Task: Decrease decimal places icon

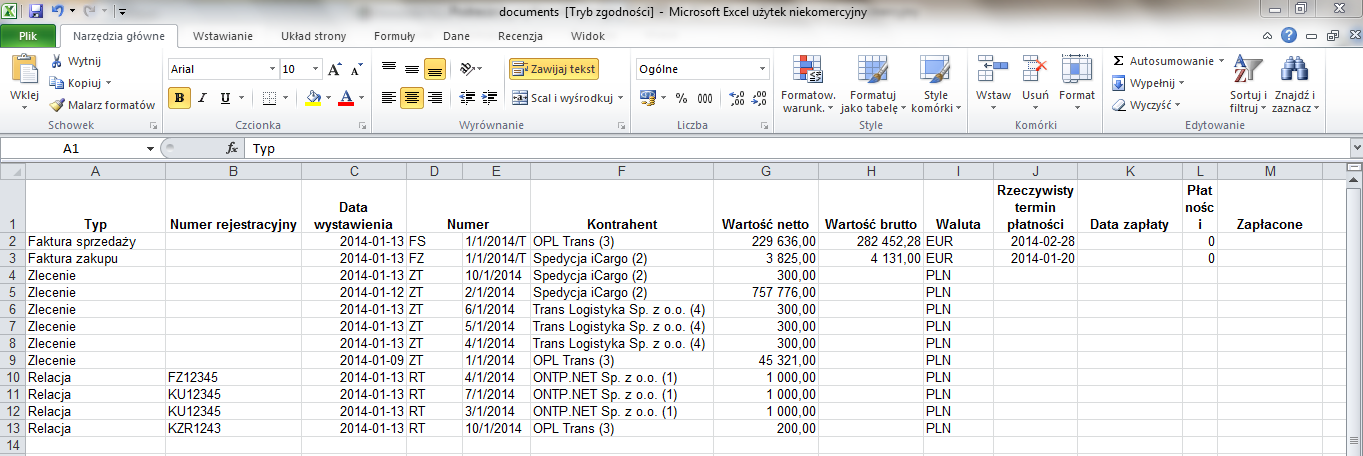Action: 760,98
